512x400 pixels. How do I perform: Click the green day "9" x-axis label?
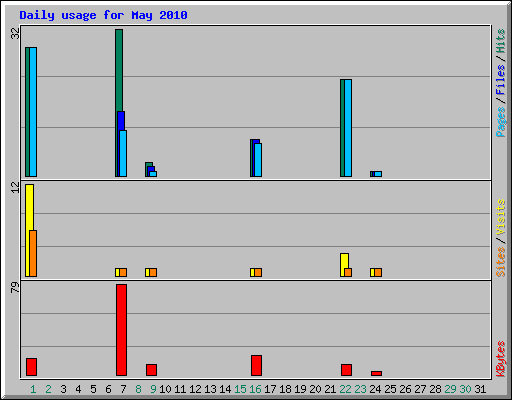click(153, 389)
